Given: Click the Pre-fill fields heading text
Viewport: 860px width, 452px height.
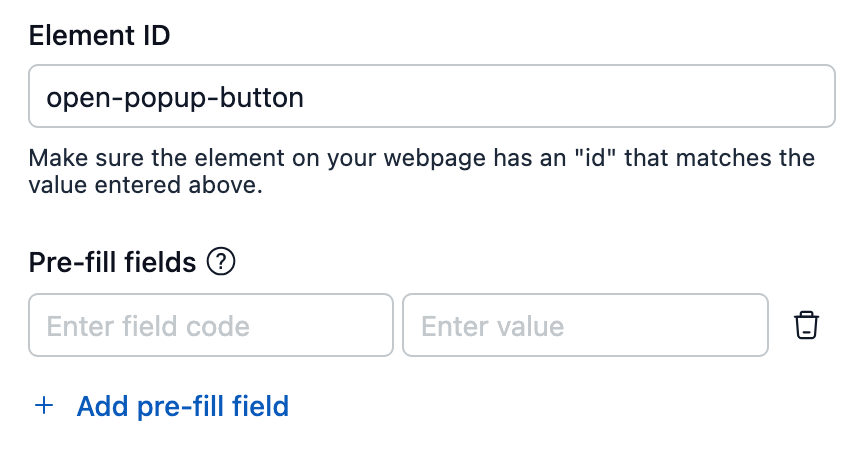Looking at the screenshot, I should click(x=112, y=262).
